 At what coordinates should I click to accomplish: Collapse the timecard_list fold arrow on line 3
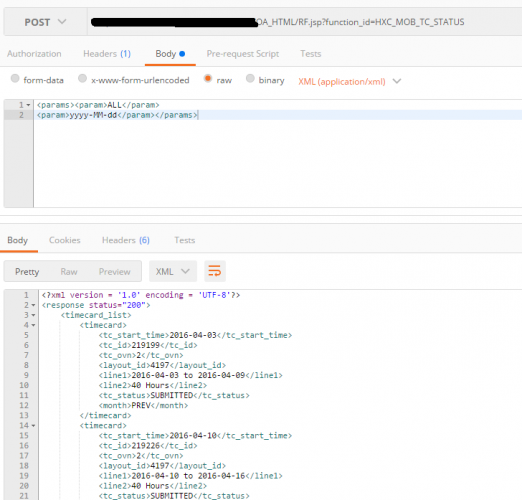point(33,315)
